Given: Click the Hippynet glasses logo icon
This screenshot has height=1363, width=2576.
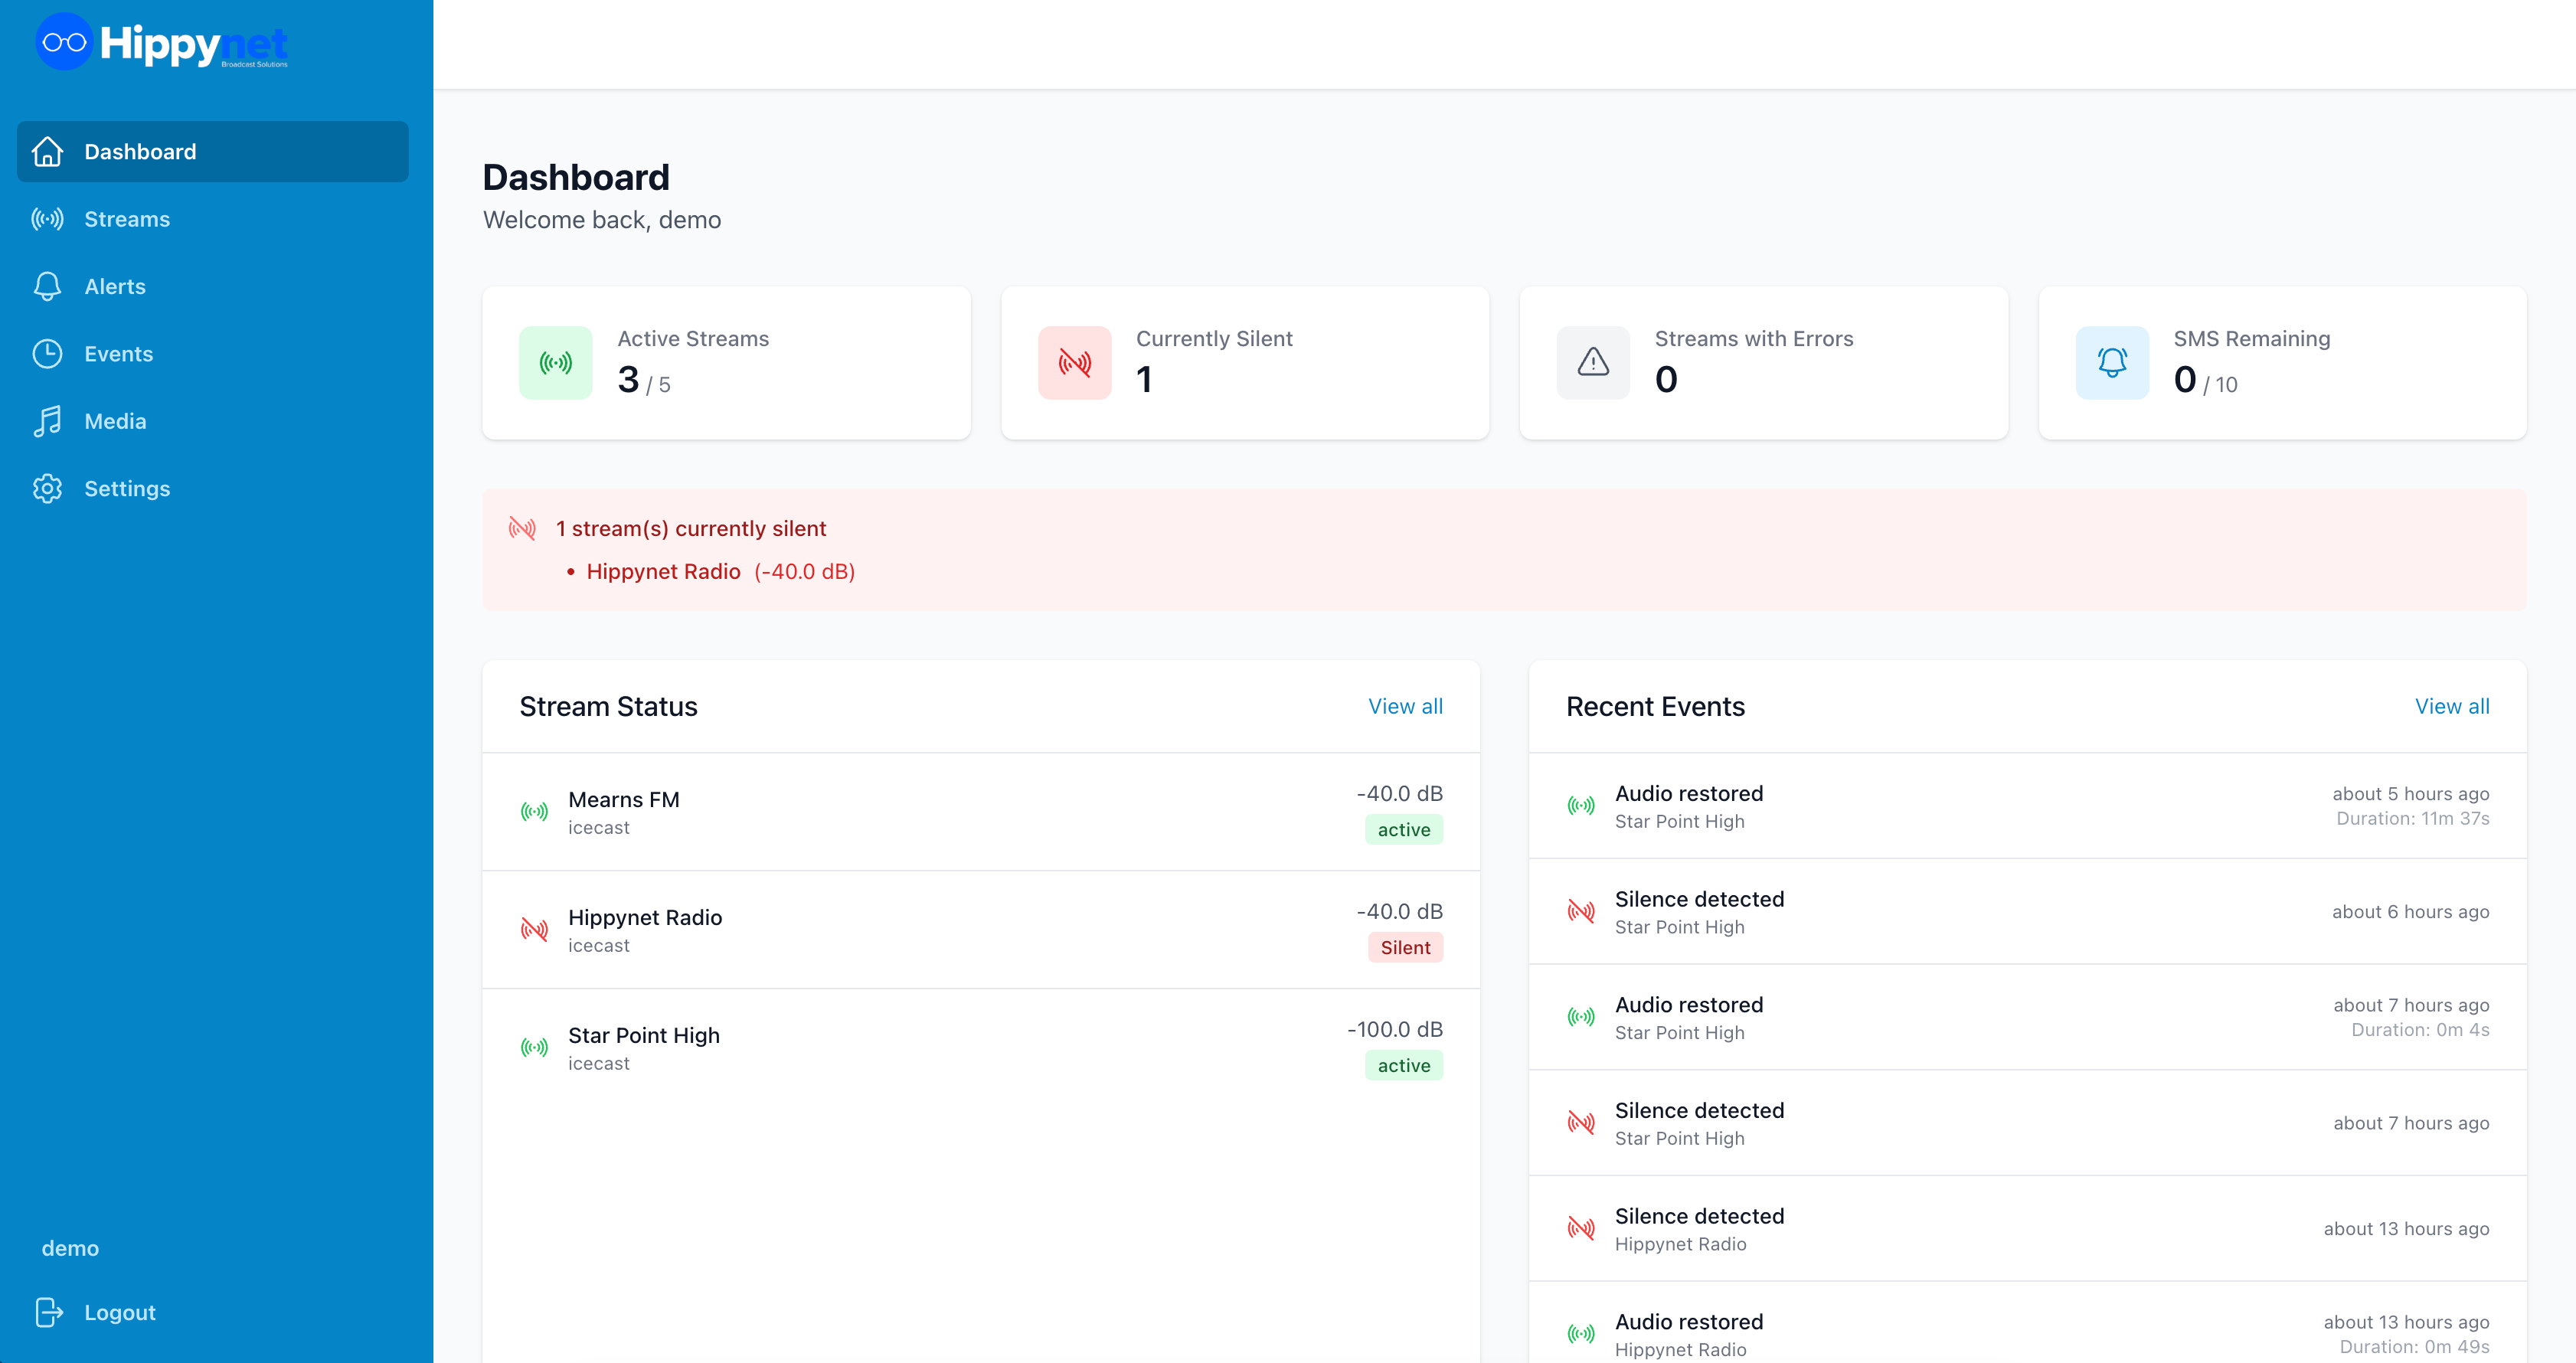Looking at the screenshot, I should click(64, 43).
